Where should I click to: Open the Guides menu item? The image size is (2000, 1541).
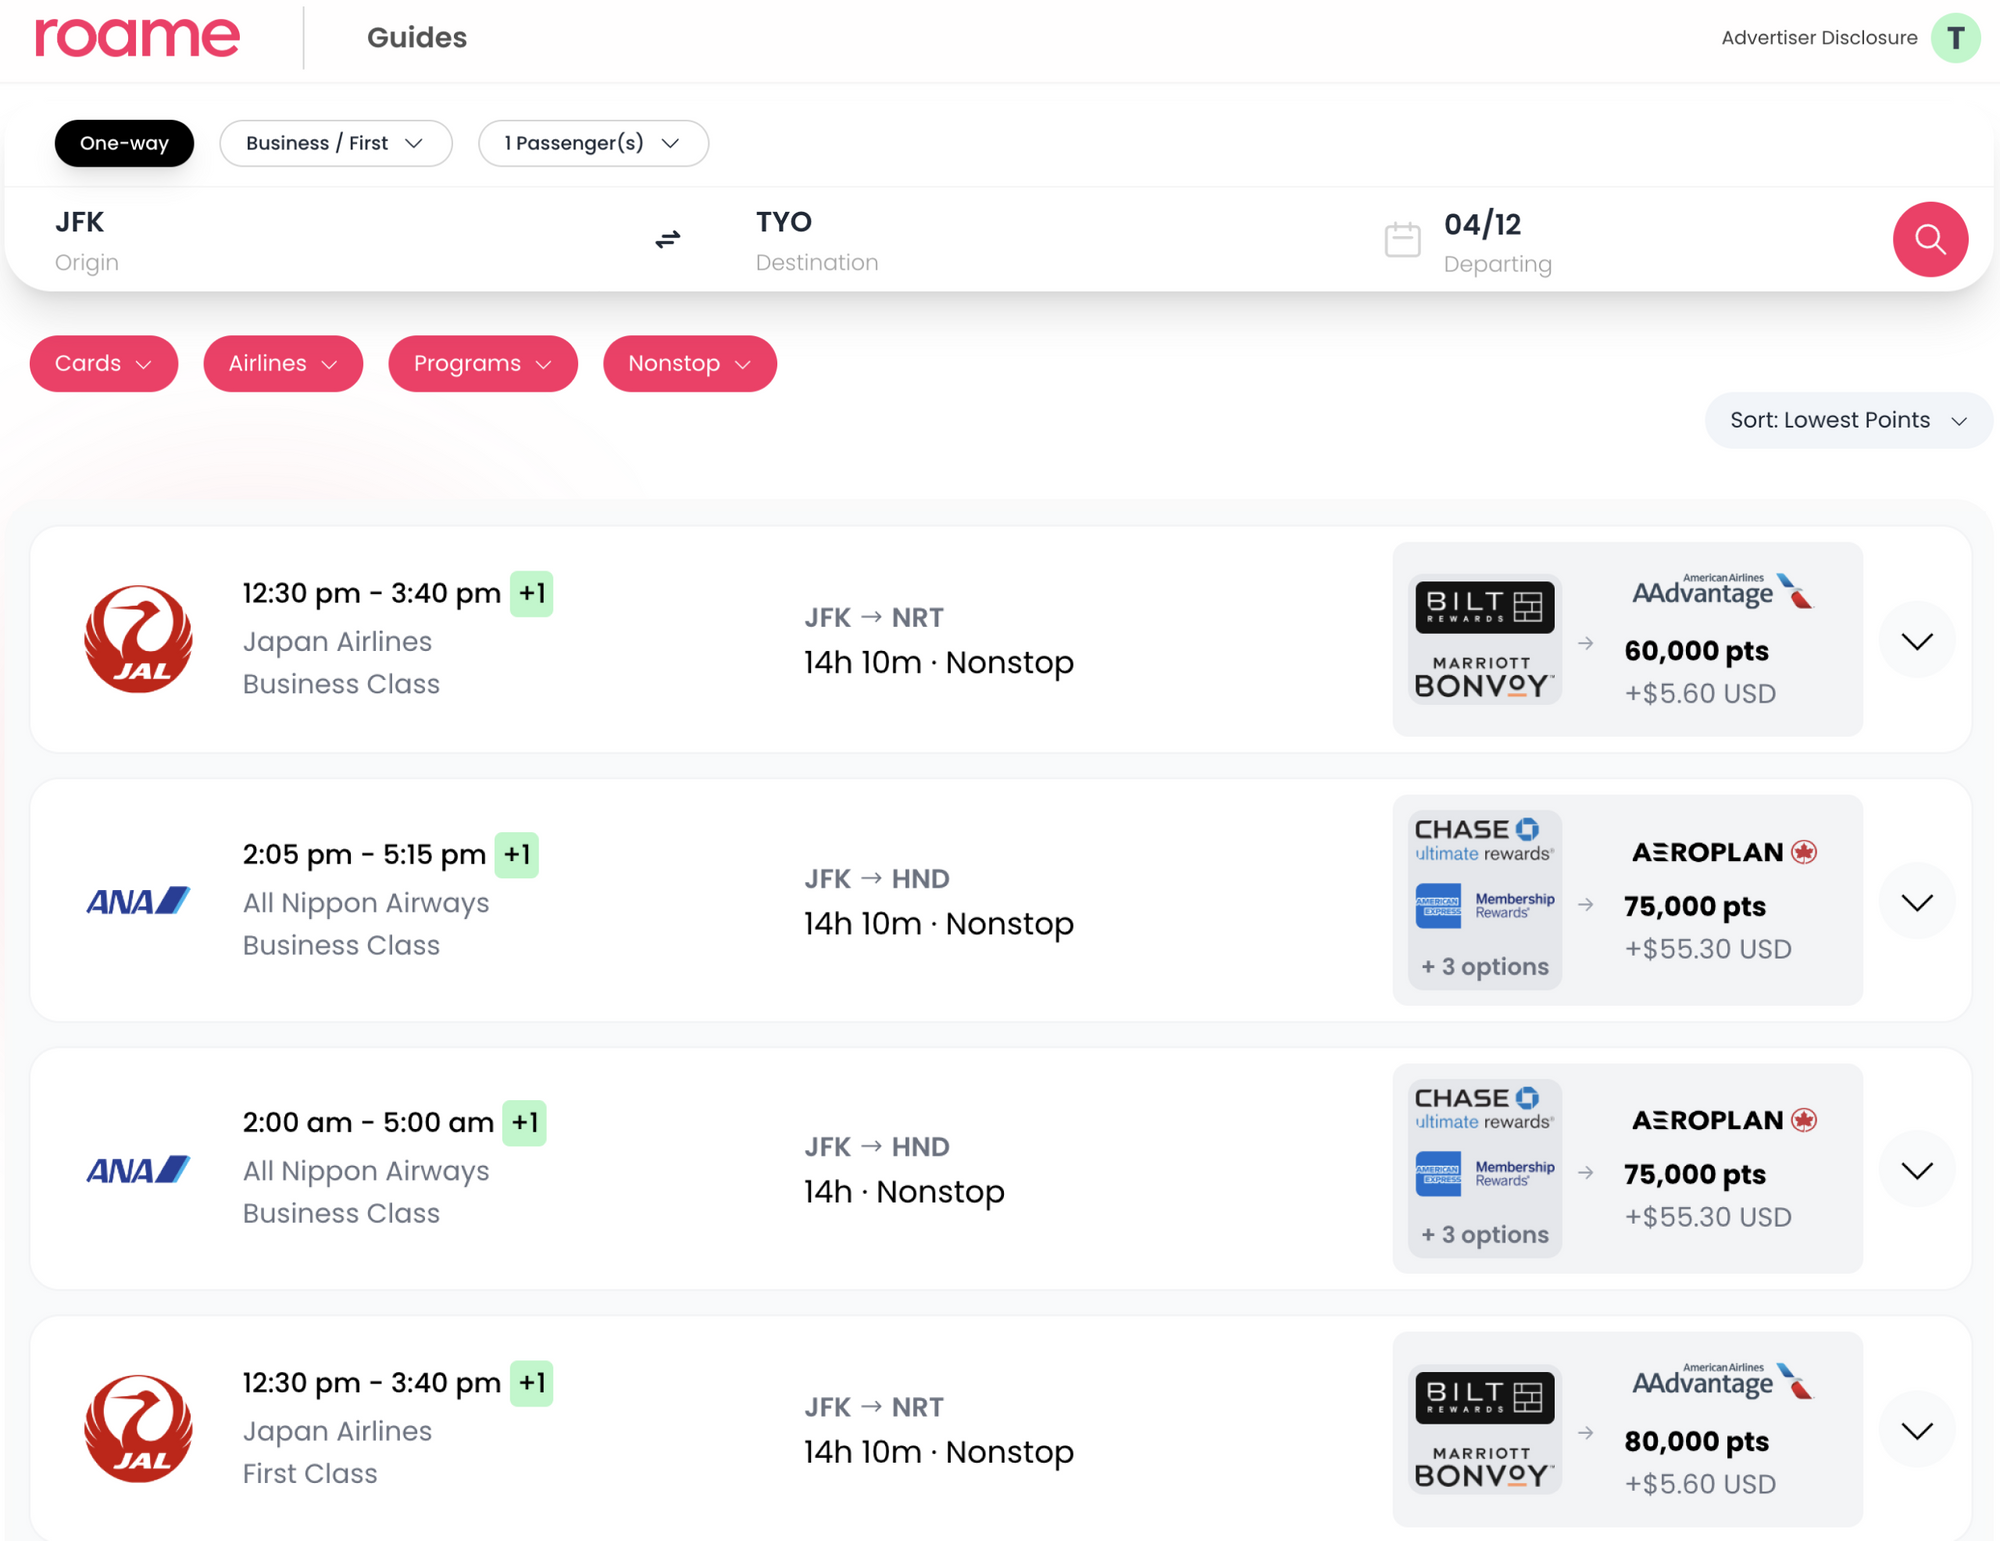pyautogui.click(x=416, y=37)
